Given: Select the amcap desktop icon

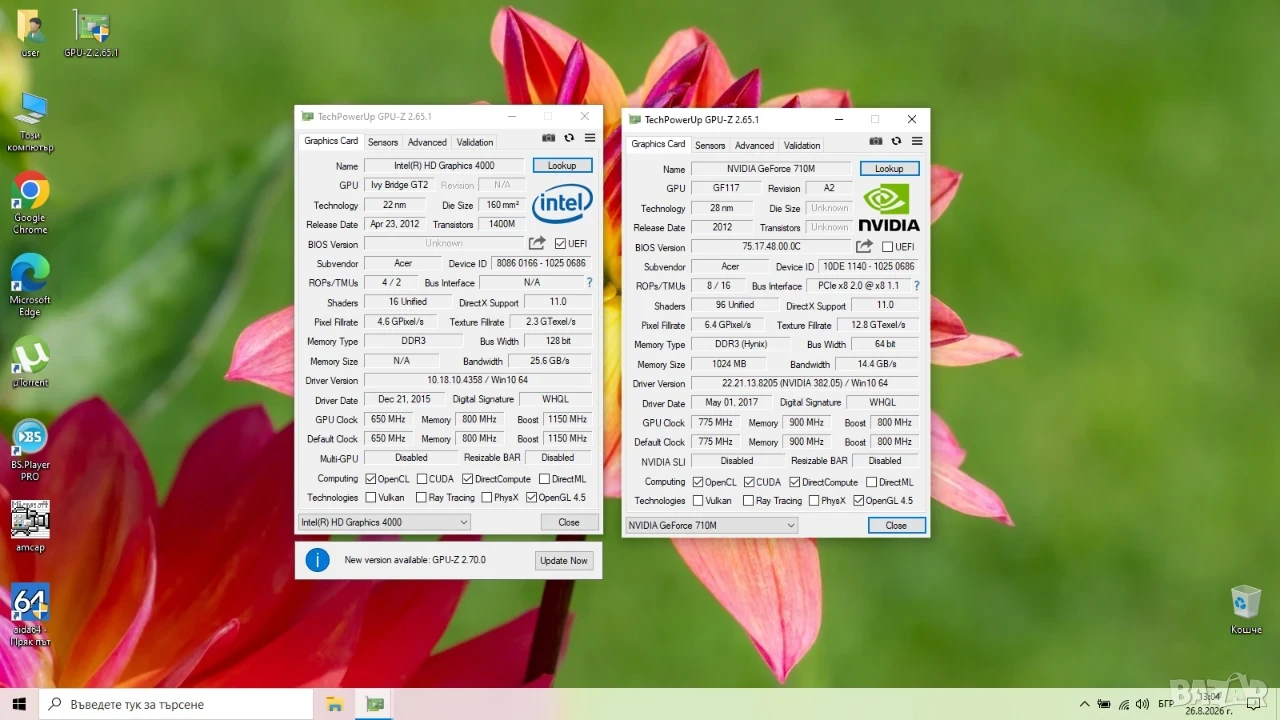Looking at the screenshot, I should tap(30, 526).
